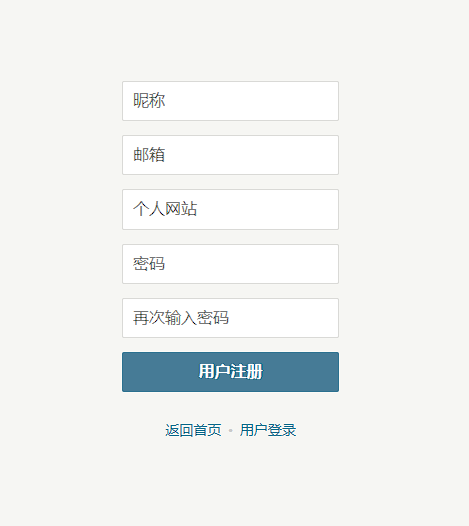Select the first password entry box
The width and height of the screenshot is (469, 526).
pyautogui.click(x=230, y=264)
